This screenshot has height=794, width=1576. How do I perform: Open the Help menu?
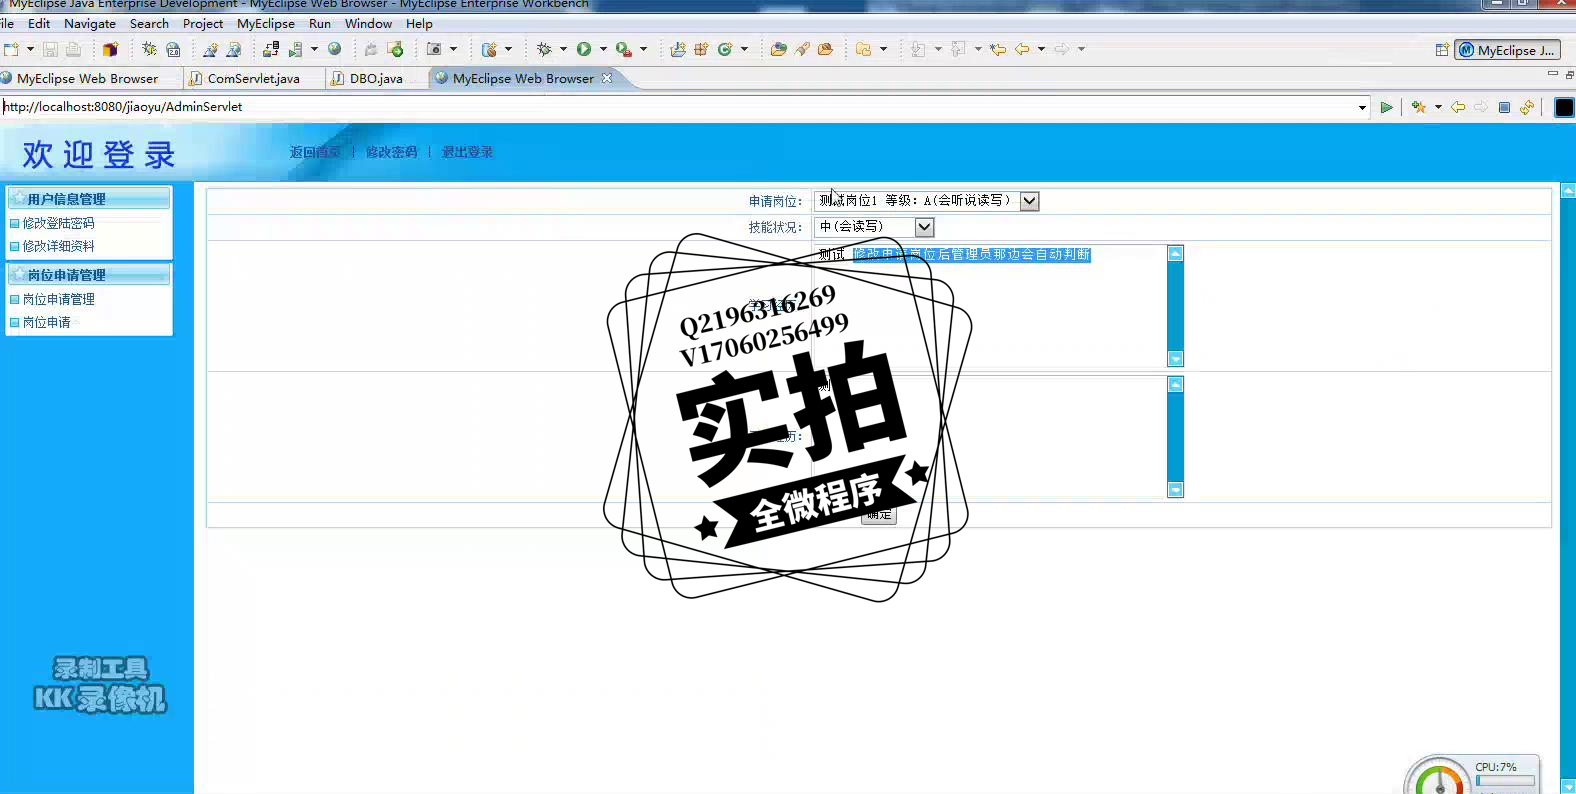[x=419, y=23]
